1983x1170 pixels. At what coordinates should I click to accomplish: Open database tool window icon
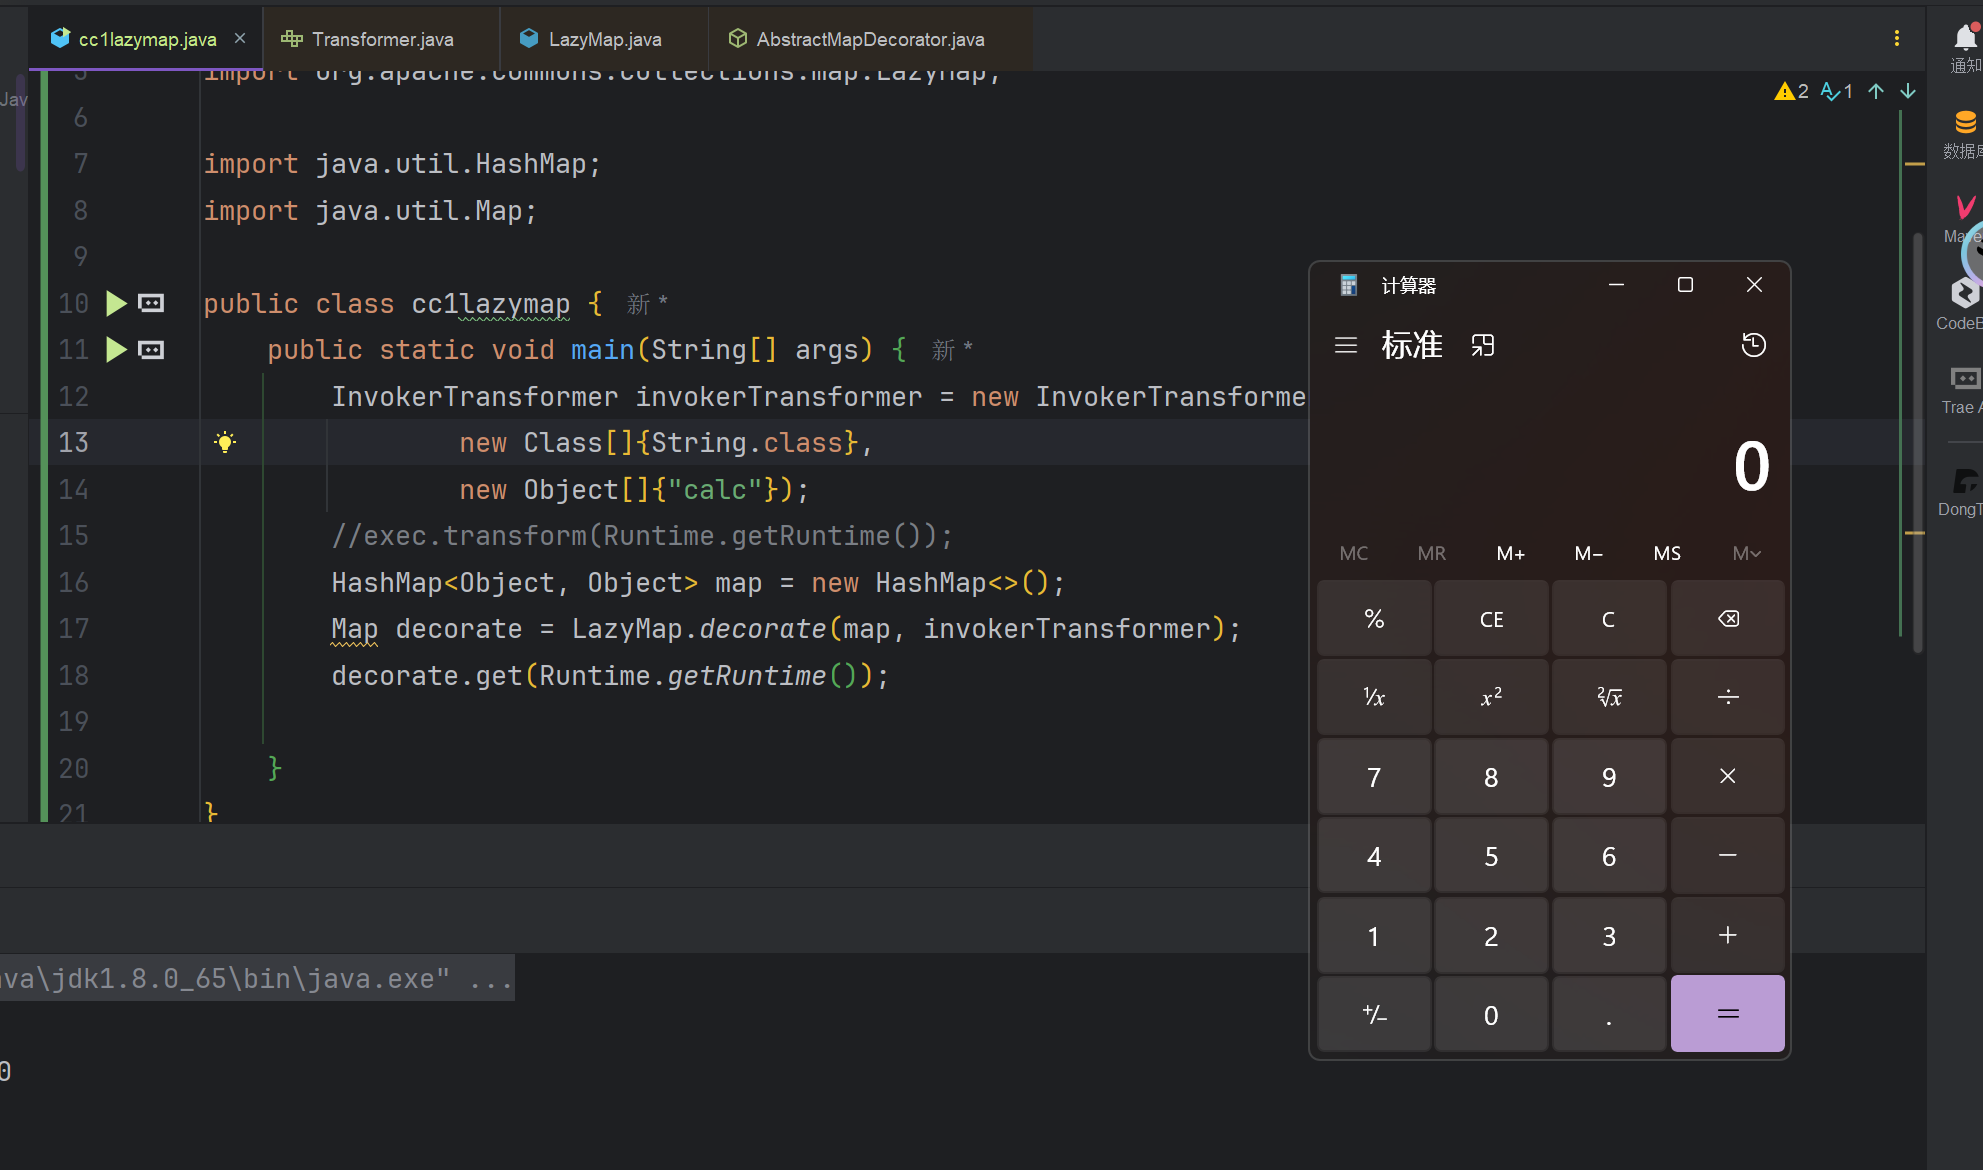1964,123
